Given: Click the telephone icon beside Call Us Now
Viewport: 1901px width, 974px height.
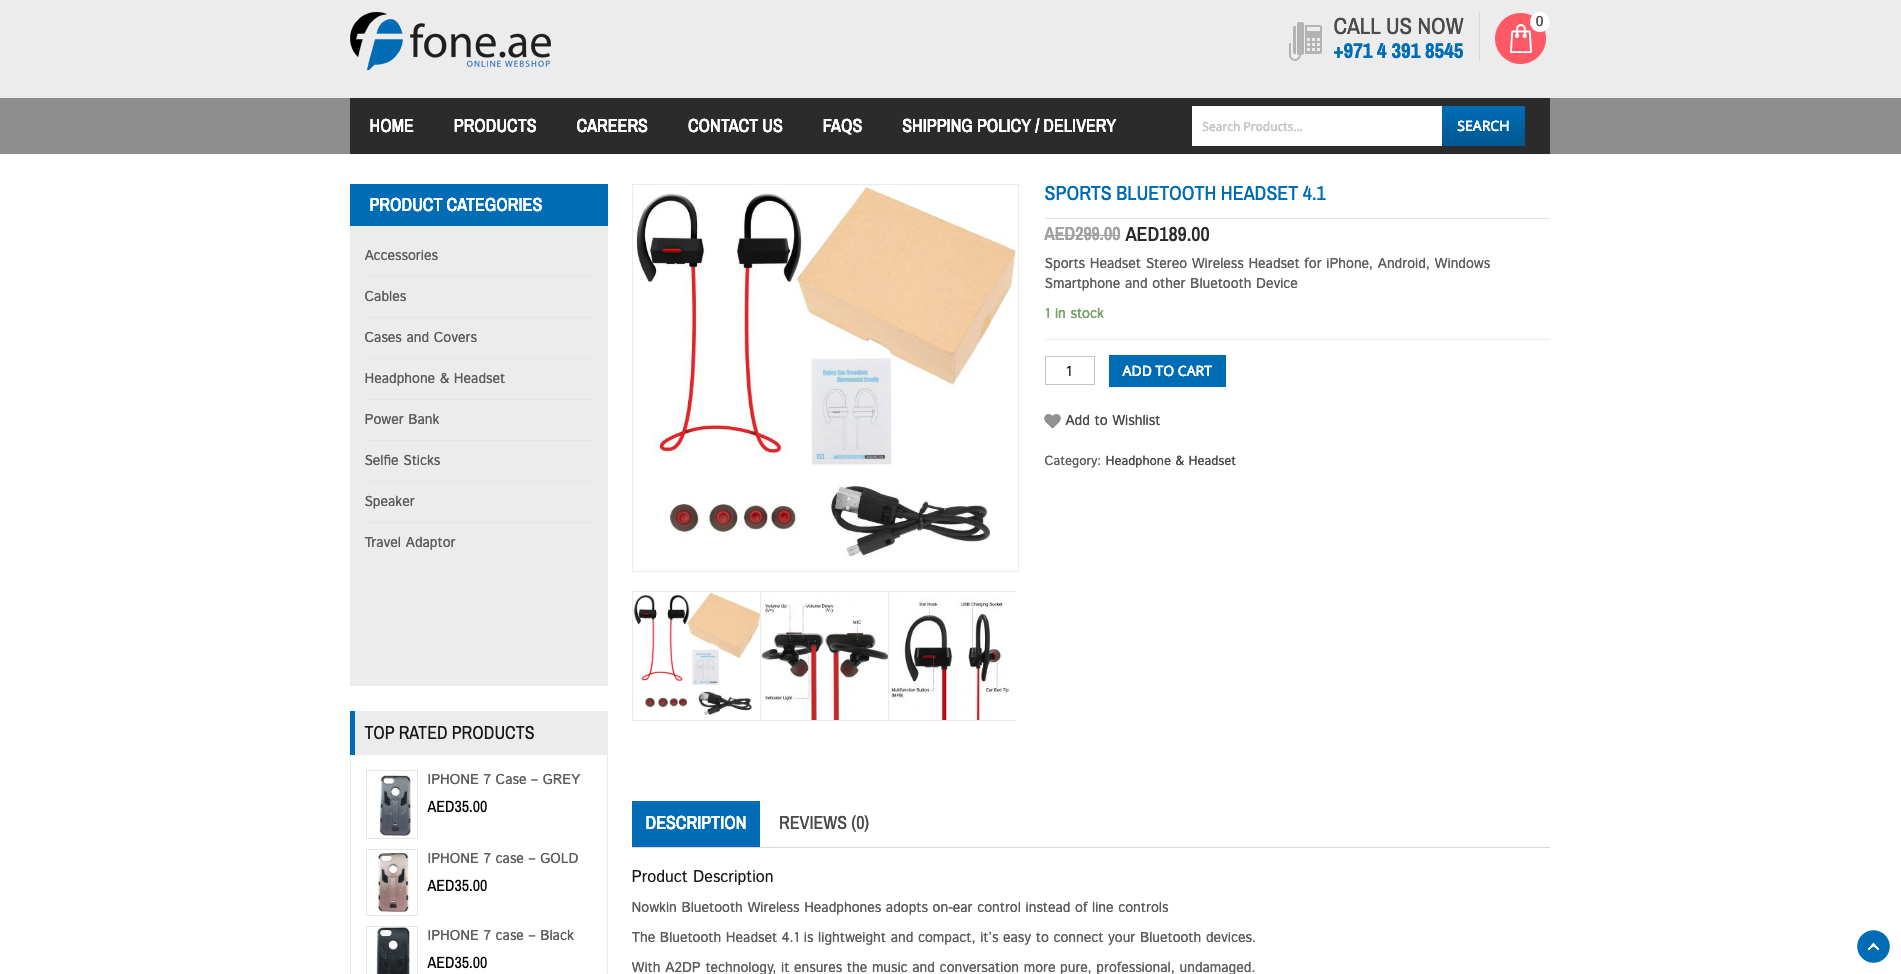Looking at the screenshot, I should (x=1305, y=41).
